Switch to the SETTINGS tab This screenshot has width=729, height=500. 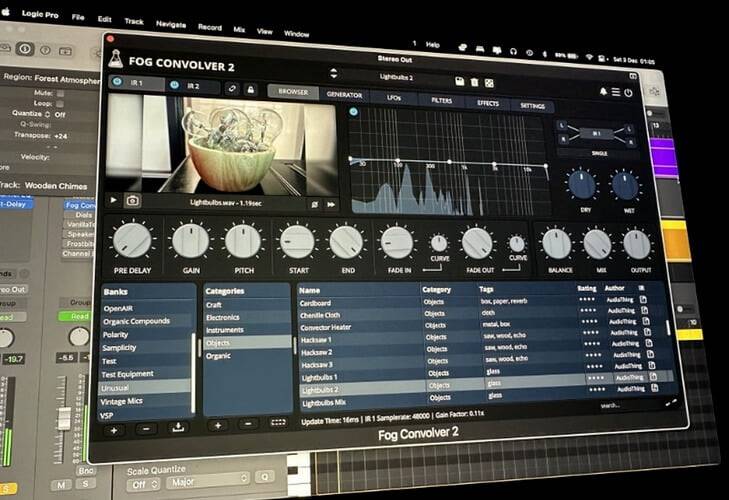(532, 106)
